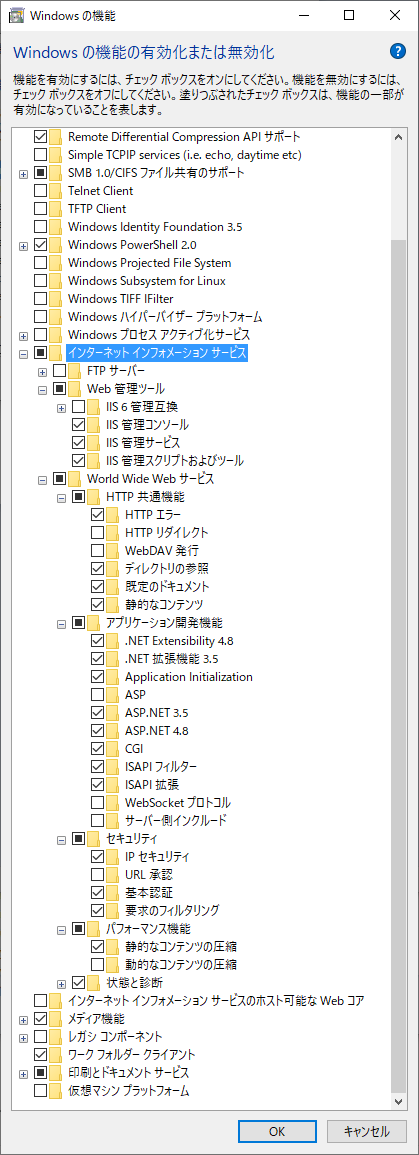Uncheck the ASP.NET 4.8 checkbox
The width and height of the screenshot is (419, 1155).
[97, 731]
